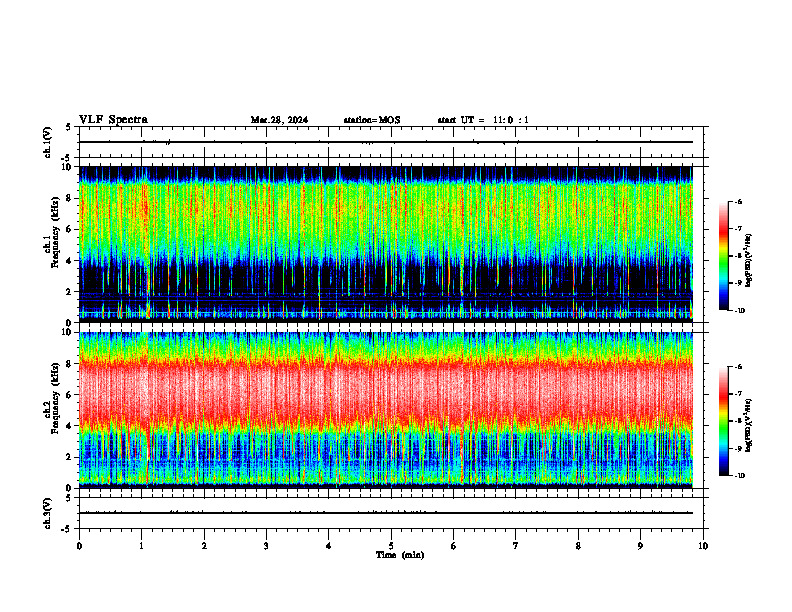Select the 'start UT = 11:0 :1' text
Image resolution: width=792 pixels, height=612 pixels.
tap(483, 120)
